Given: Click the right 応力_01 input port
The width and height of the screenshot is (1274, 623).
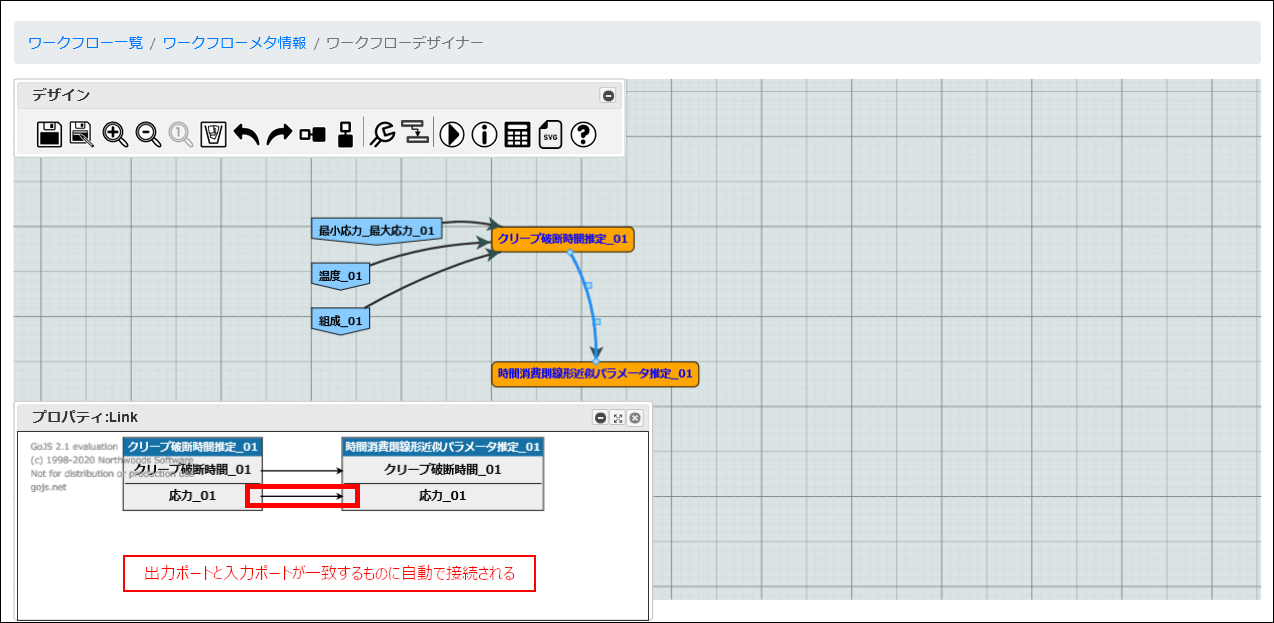Looking at the screenshot, I should pyautogui.click(x=443, y=496).
